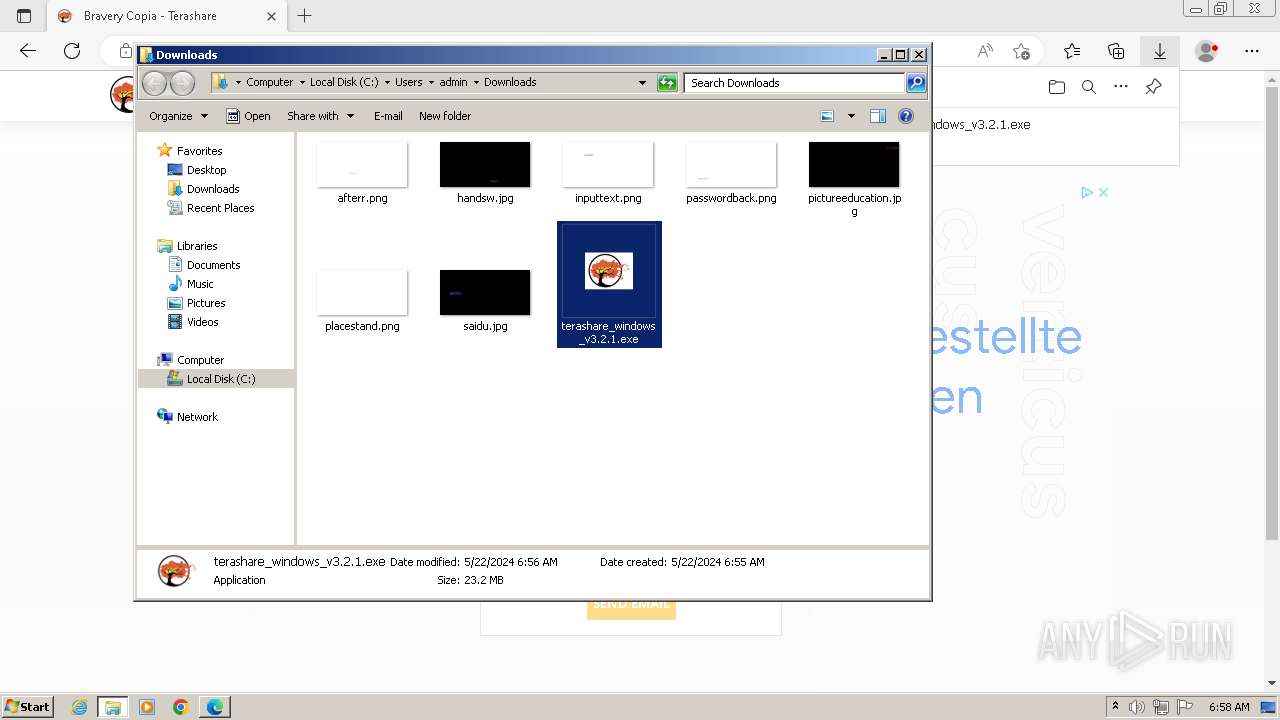Close the advertisement with X icon
This screenshot has height=720, width=1280.
click(x=1103, y=192)
